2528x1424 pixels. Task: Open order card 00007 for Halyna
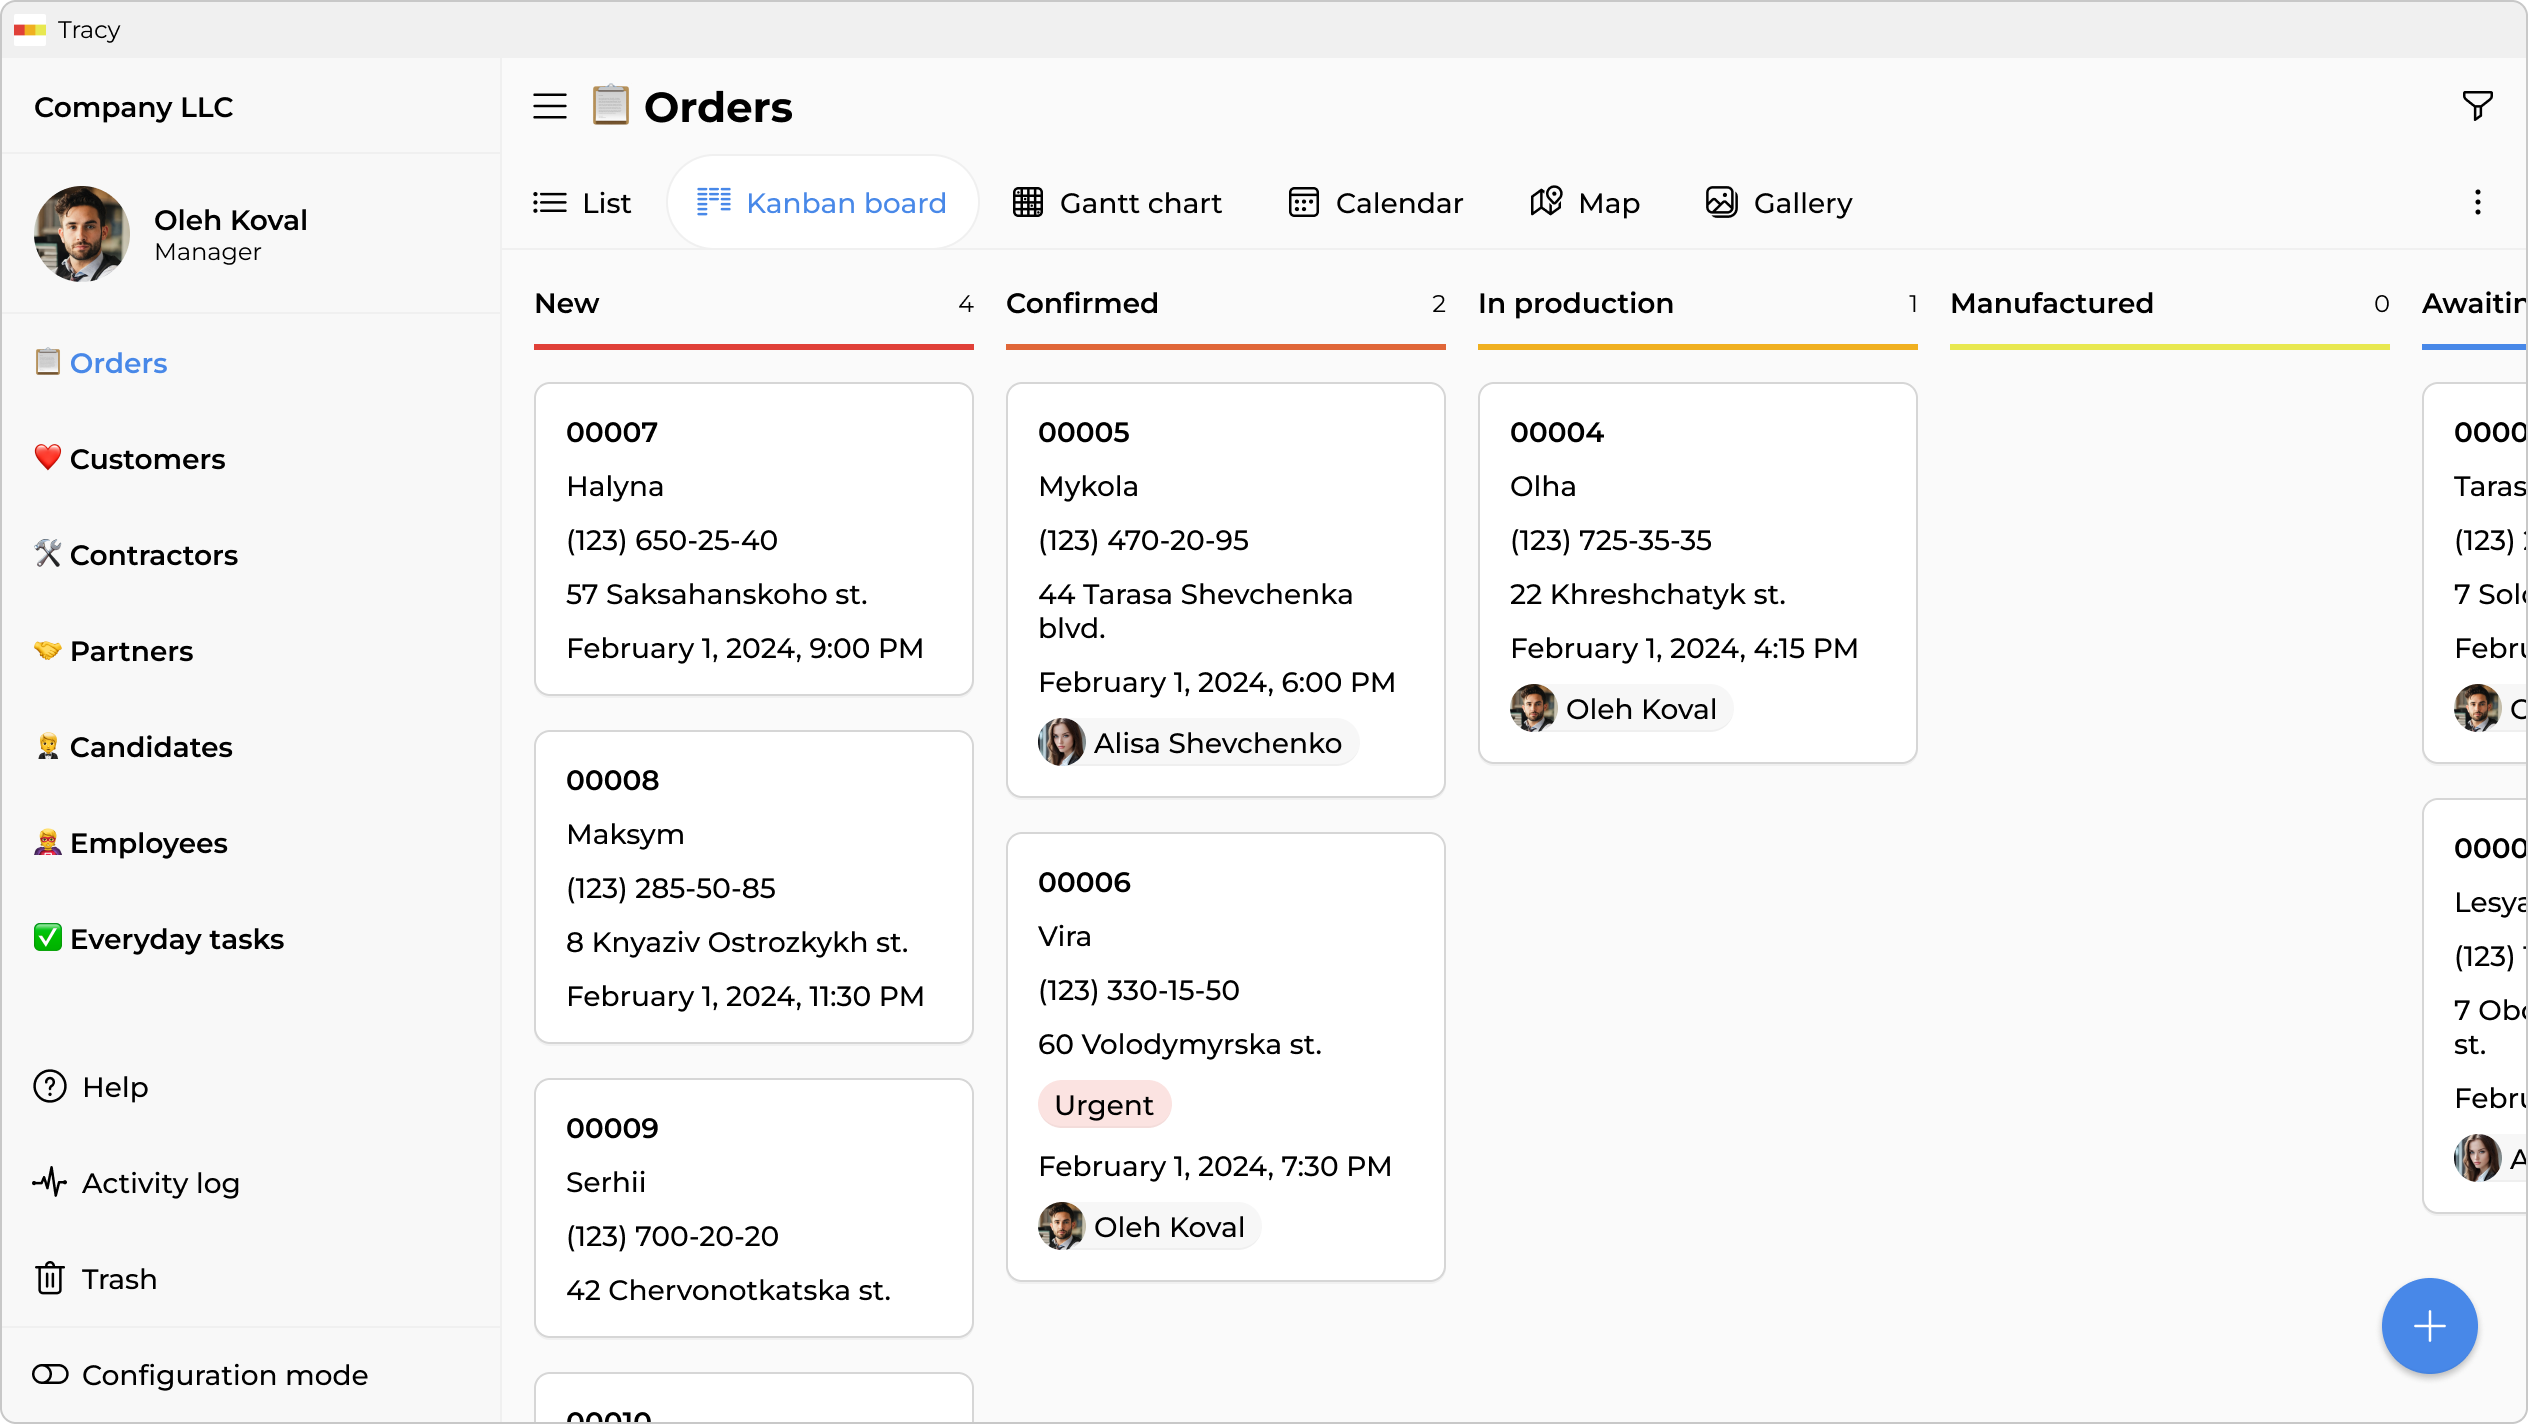pyautogui.click(x=753, y=538)
